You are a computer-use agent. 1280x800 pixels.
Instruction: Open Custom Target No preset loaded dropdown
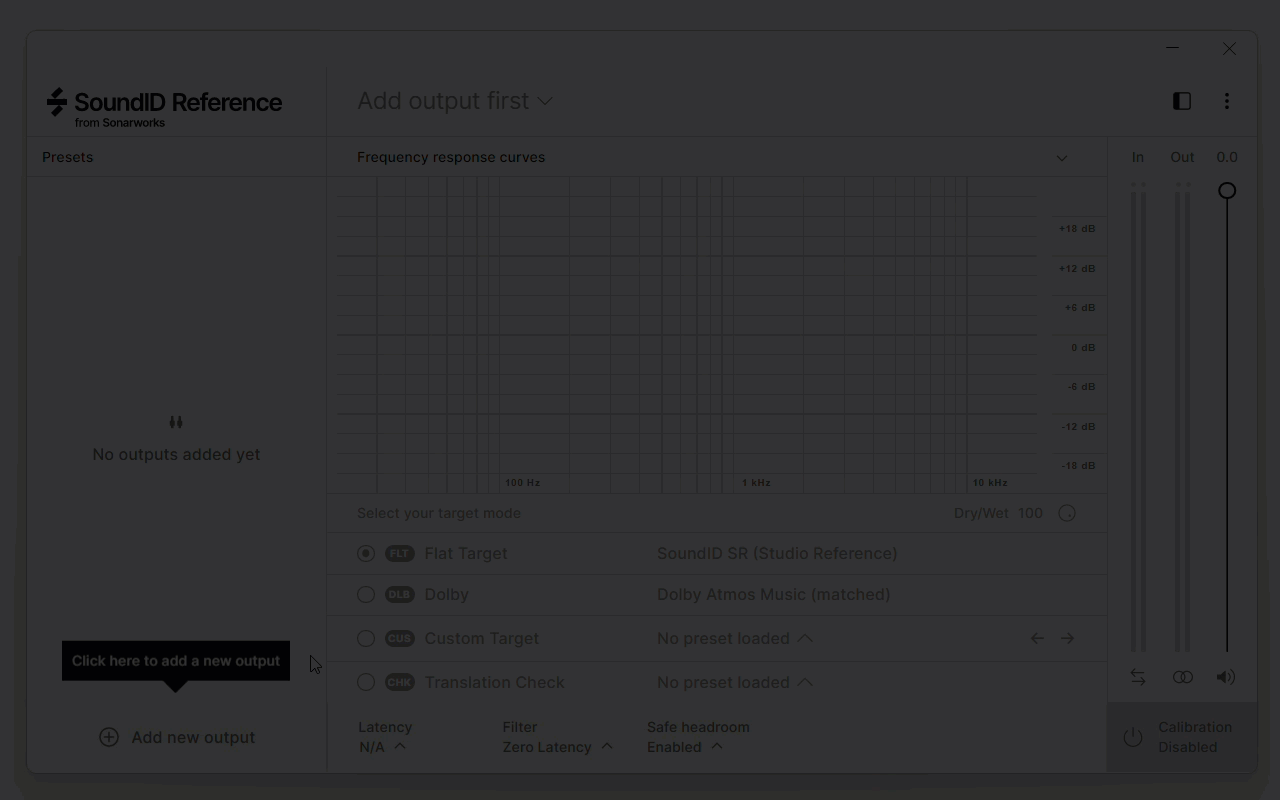tap(735, 638)
